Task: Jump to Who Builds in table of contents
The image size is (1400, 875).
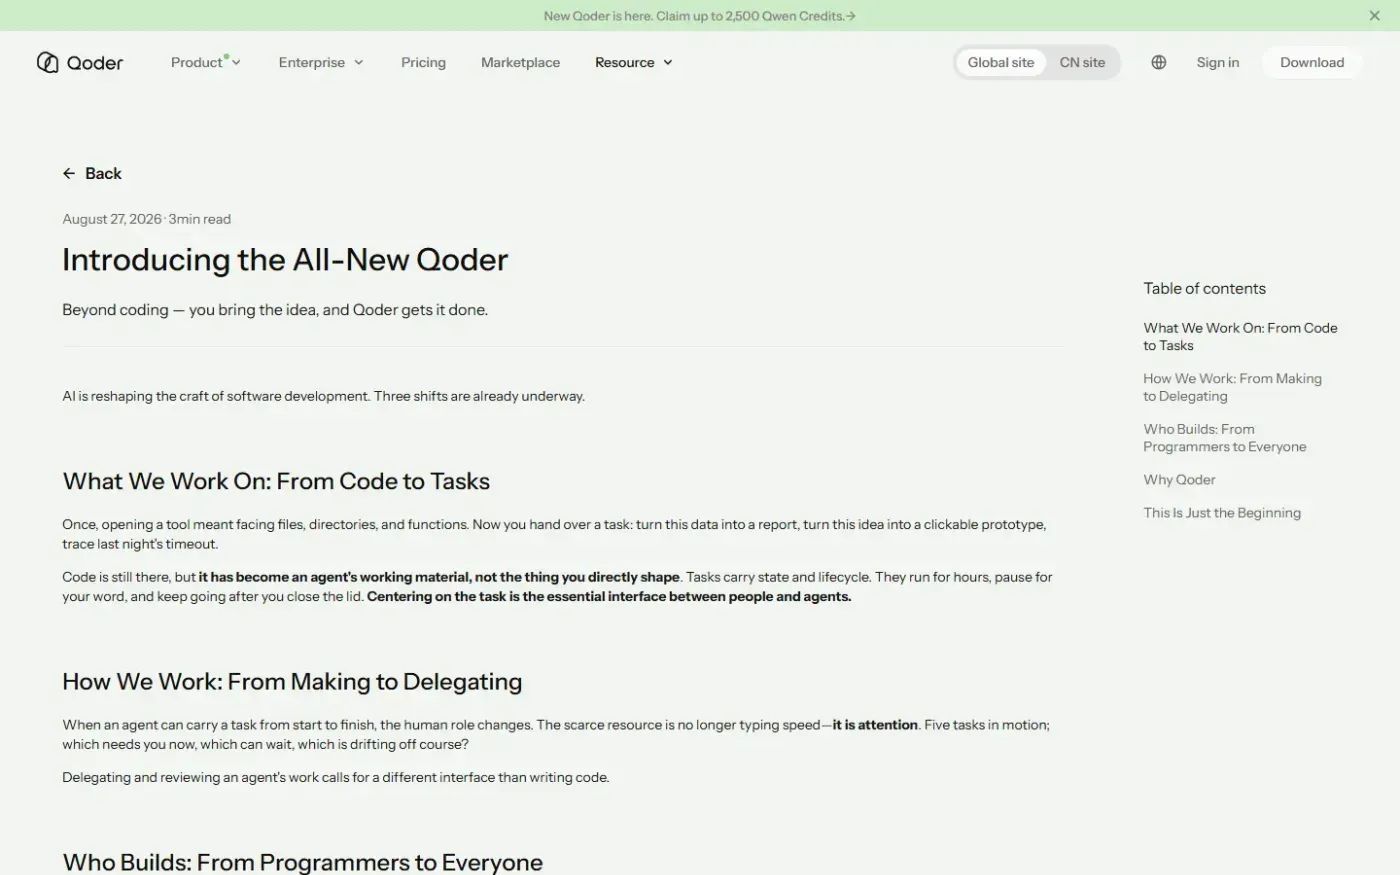Action: pyautogui.click(x=1224, y=438)
